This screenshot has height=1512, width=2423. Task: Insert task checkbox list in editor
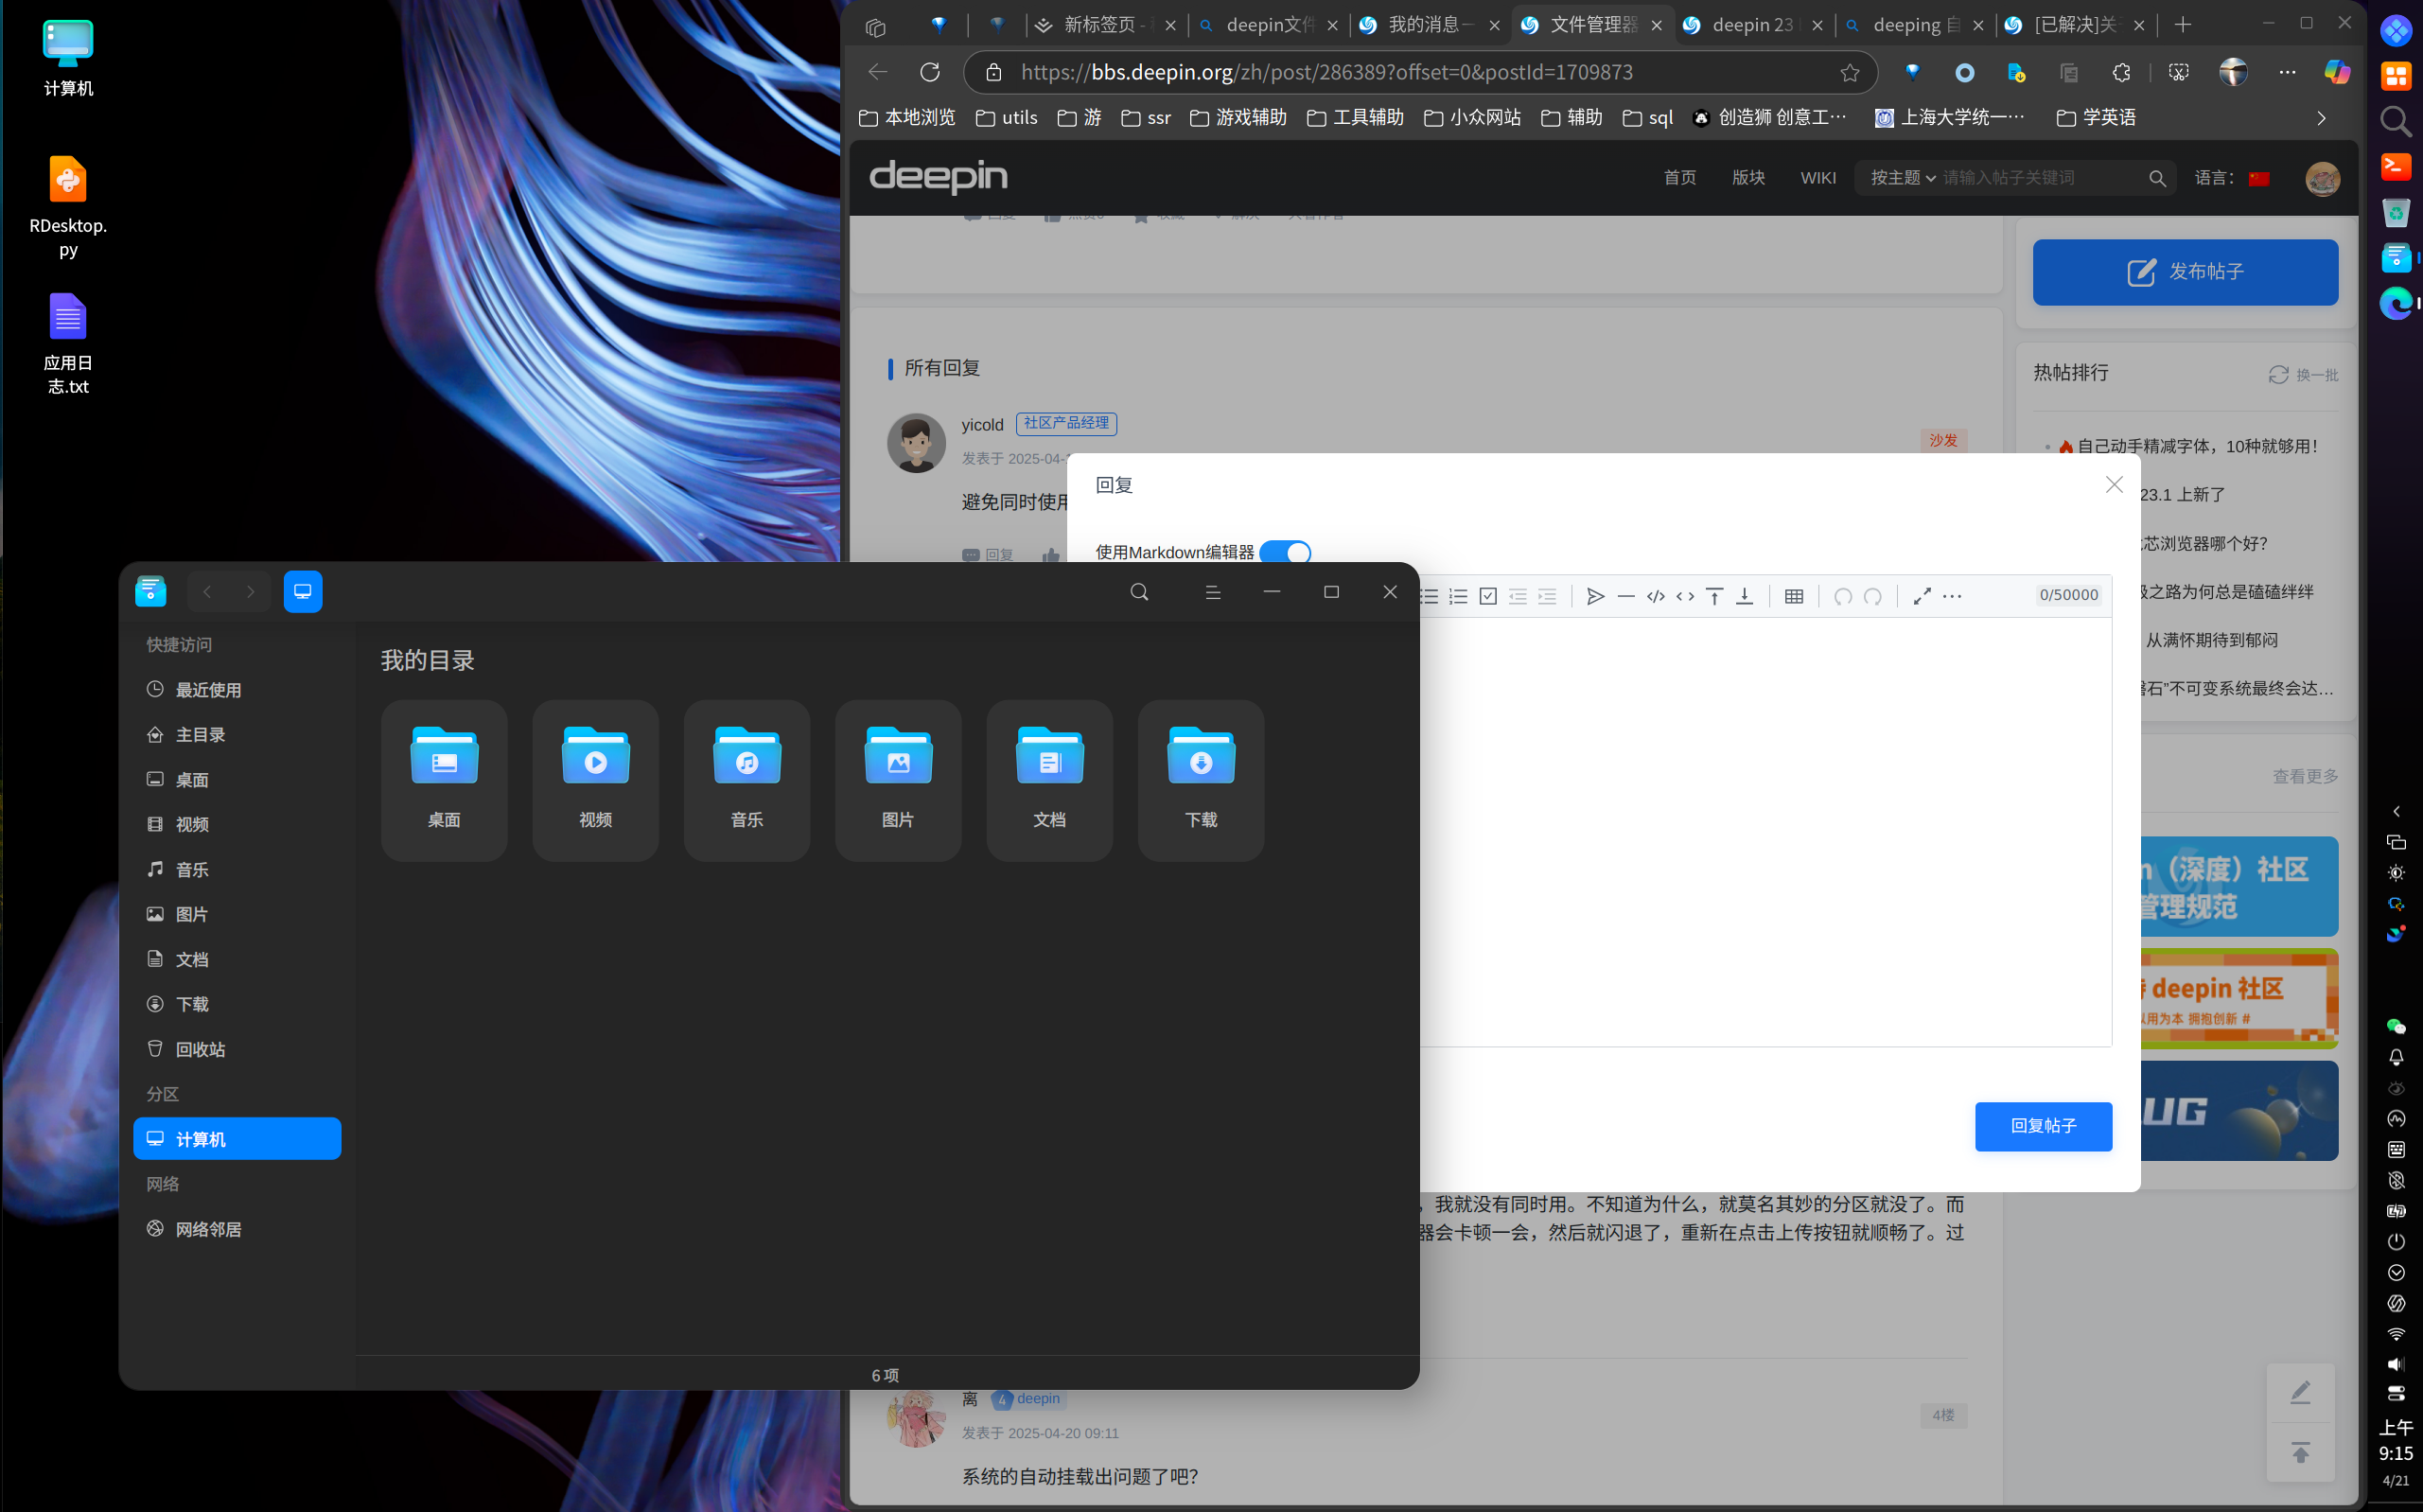click(x=1488, y=597)
